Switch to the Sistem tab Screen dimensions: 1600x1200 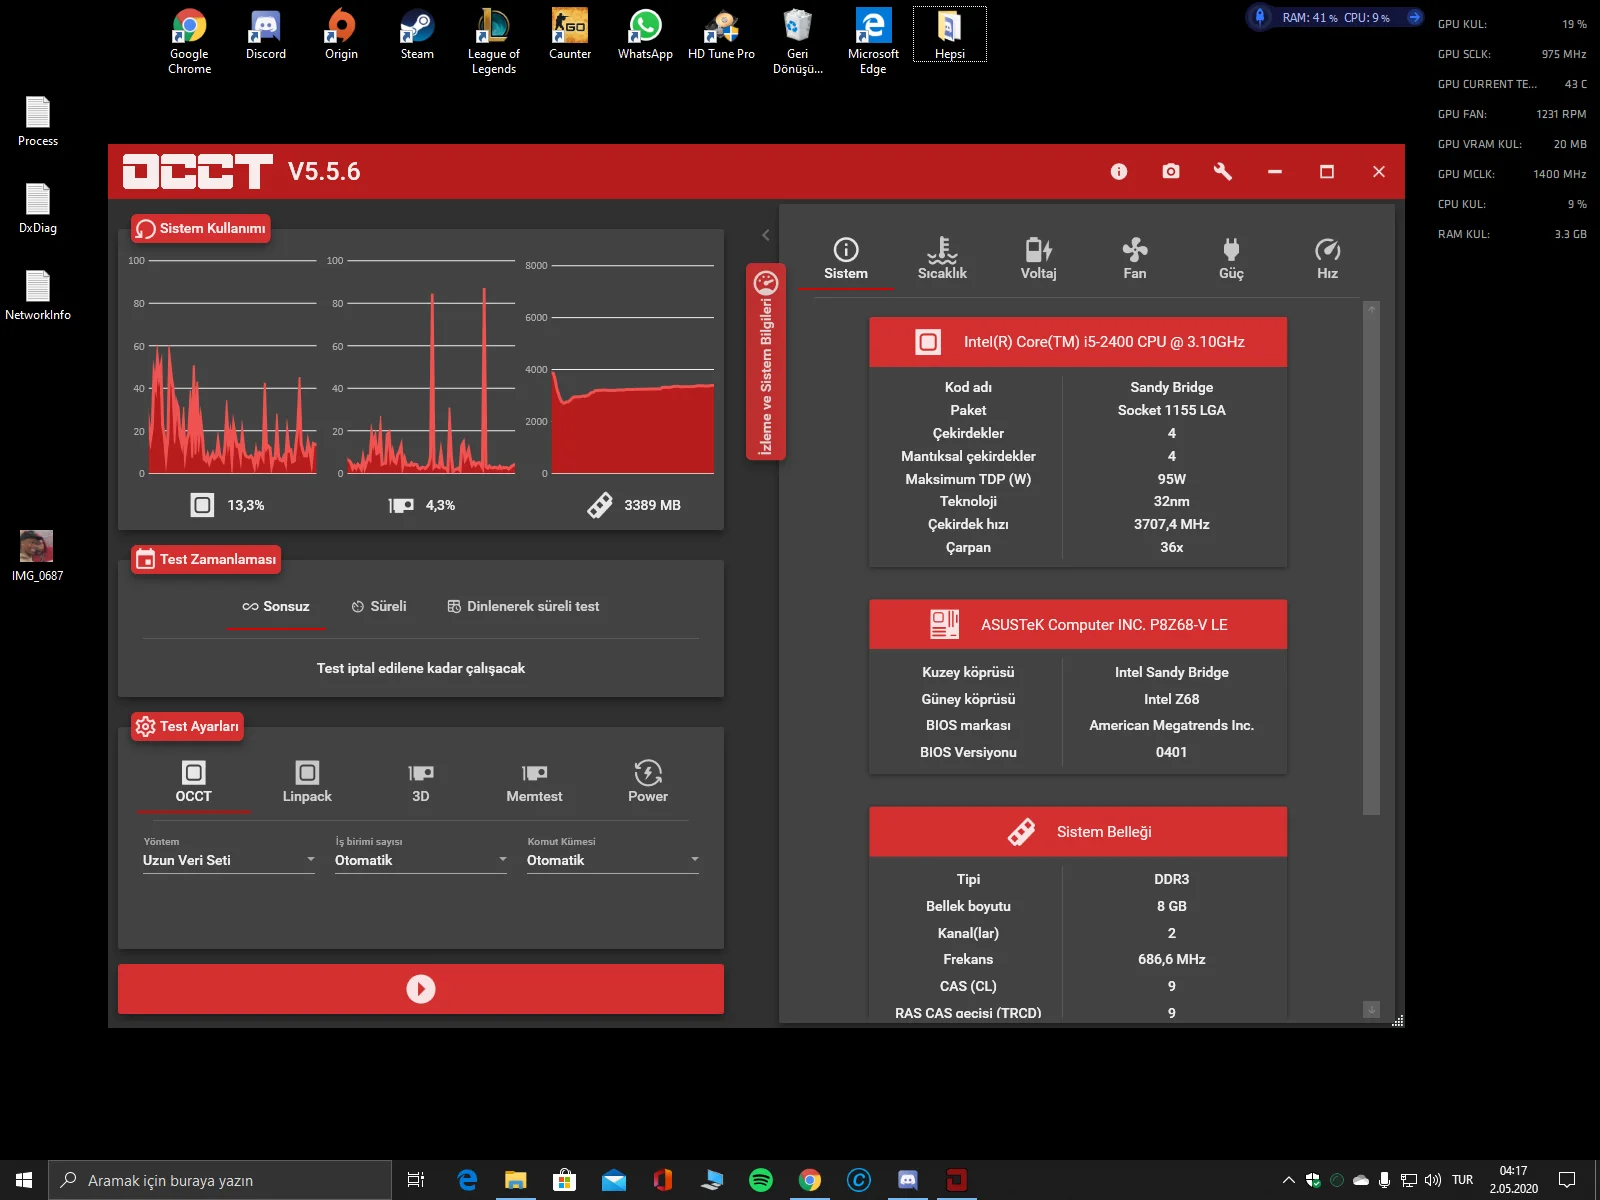point(846,260)
